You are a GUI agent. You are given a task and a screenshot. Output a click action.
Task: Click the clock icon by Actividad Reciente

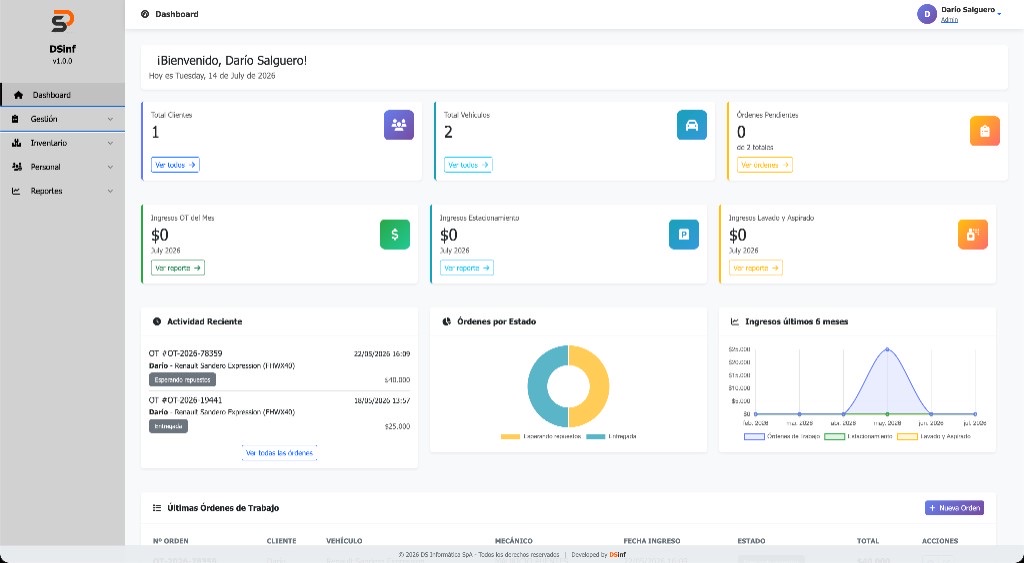157,321
